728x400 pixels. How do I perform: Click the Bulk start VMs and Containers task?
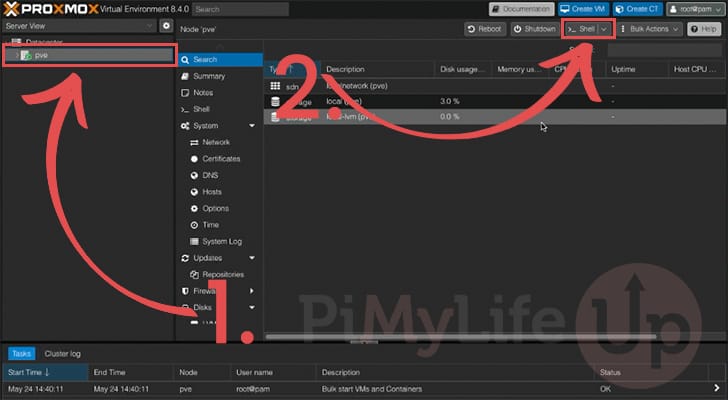(372, 389)
